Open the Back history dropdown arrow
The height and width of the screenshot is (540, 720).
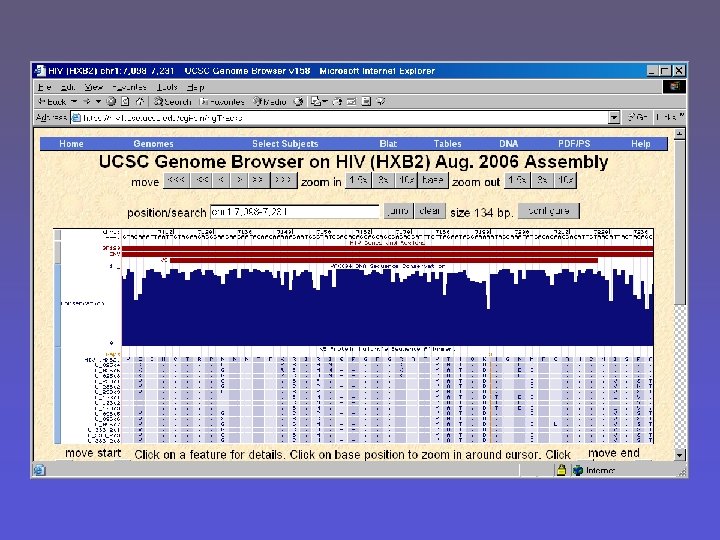[x=73, y=101]
